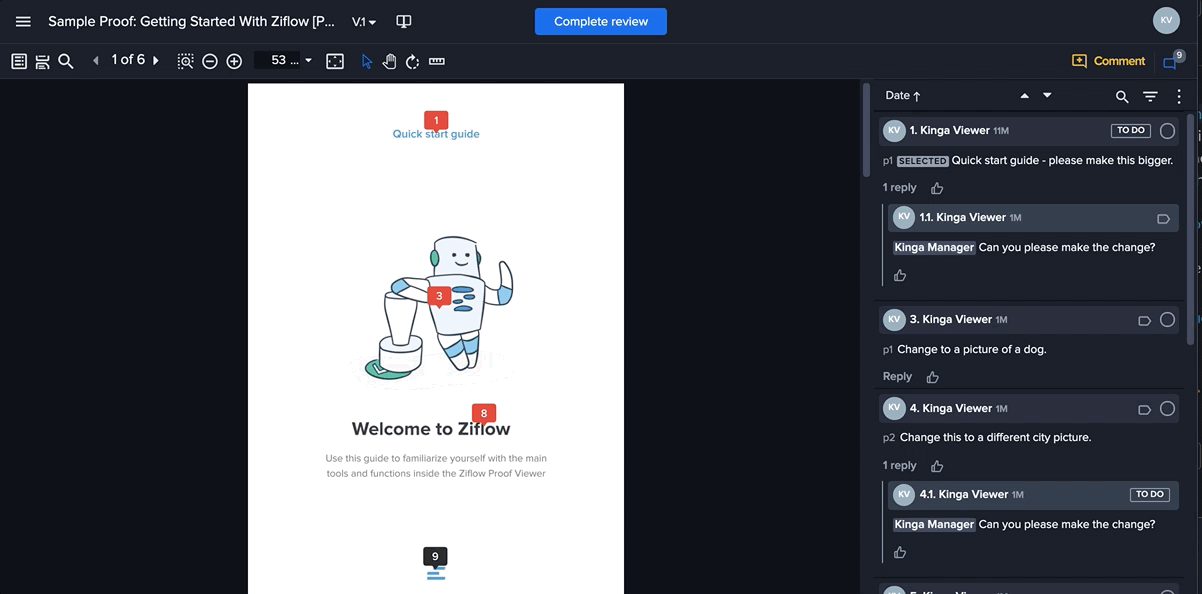Toggle resolved circle on comment 3
The width and height of the screenshot is (1202, 594).
pyautogui.click(x=1167, y=320)
